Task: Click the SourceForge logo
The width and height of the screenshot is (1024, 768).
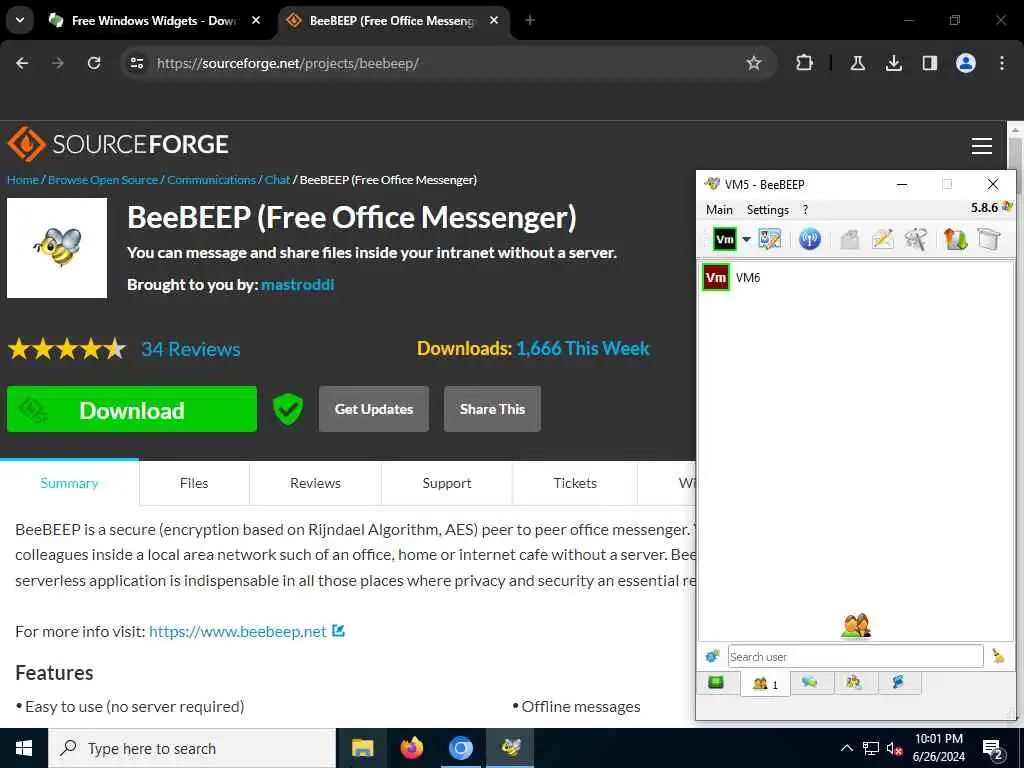Action: [x=118, y=144]
